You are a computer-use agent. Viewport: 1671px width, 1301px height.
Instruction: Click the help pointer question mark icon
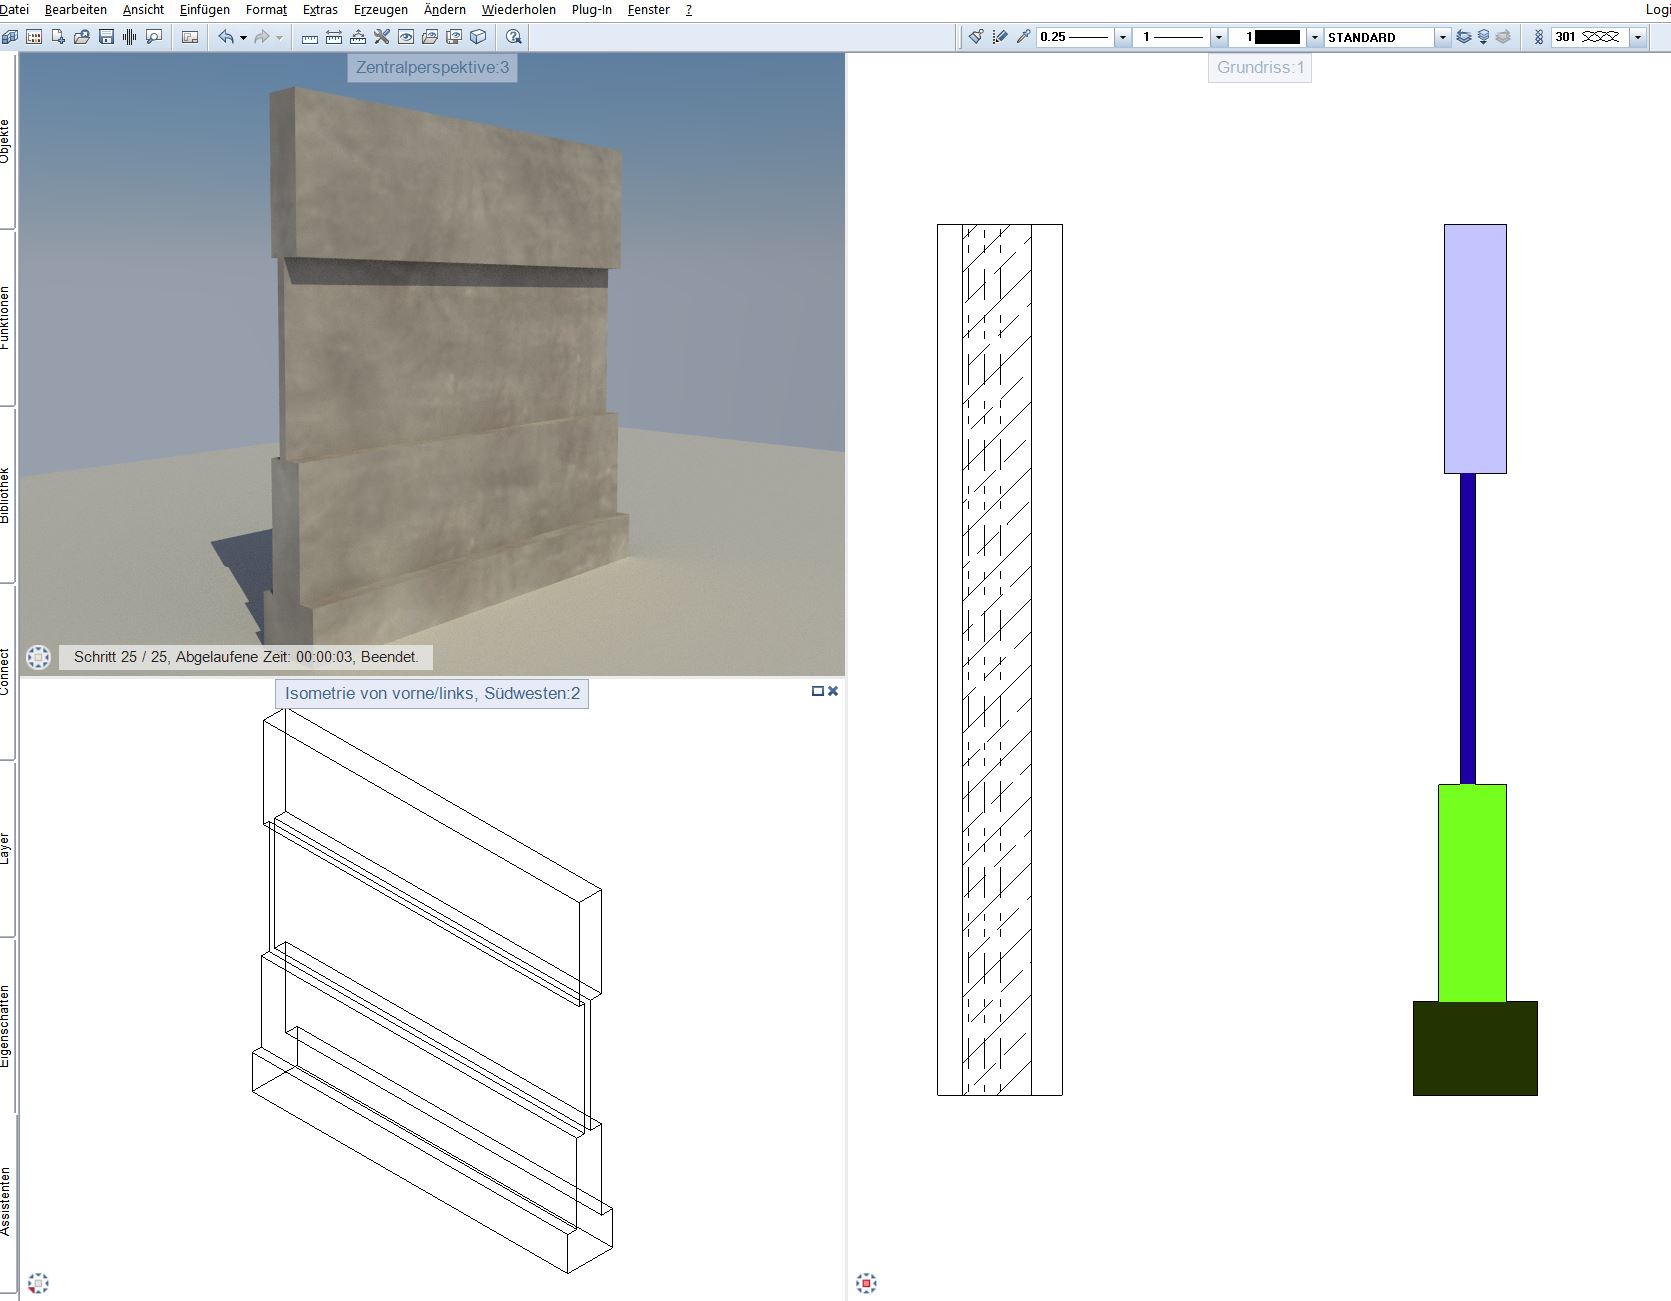pyautogui.click(x=513, y=37)
